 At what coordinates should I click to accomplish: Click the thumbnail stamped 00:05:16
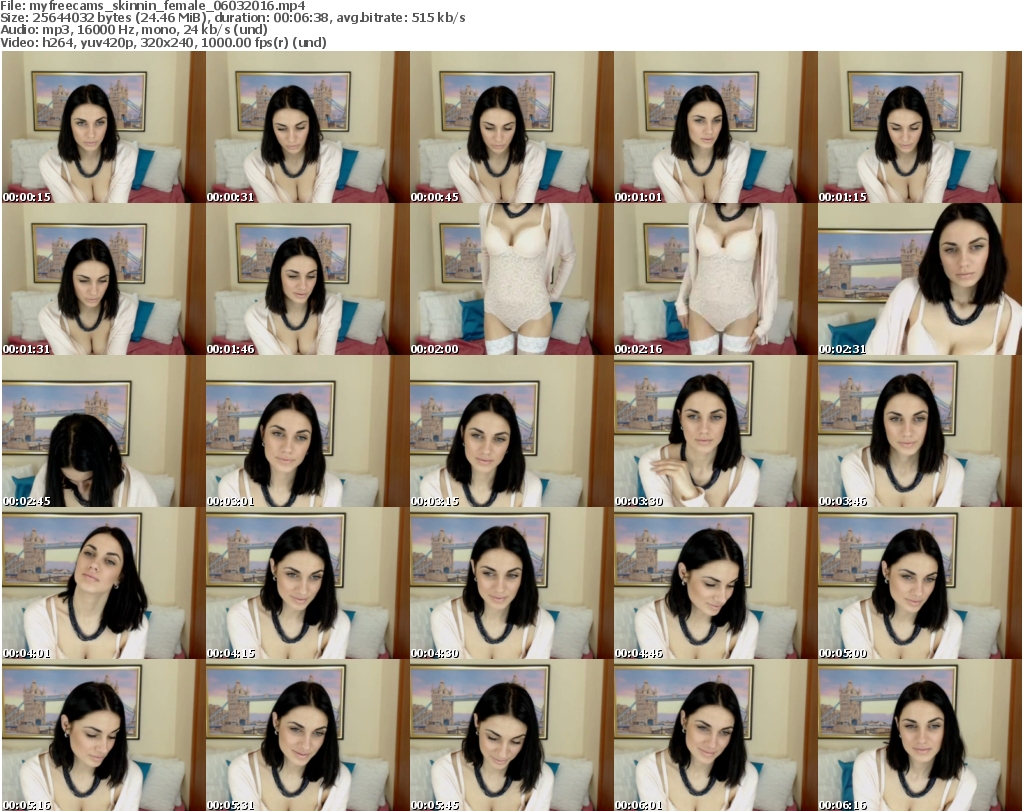coord(103,735)
